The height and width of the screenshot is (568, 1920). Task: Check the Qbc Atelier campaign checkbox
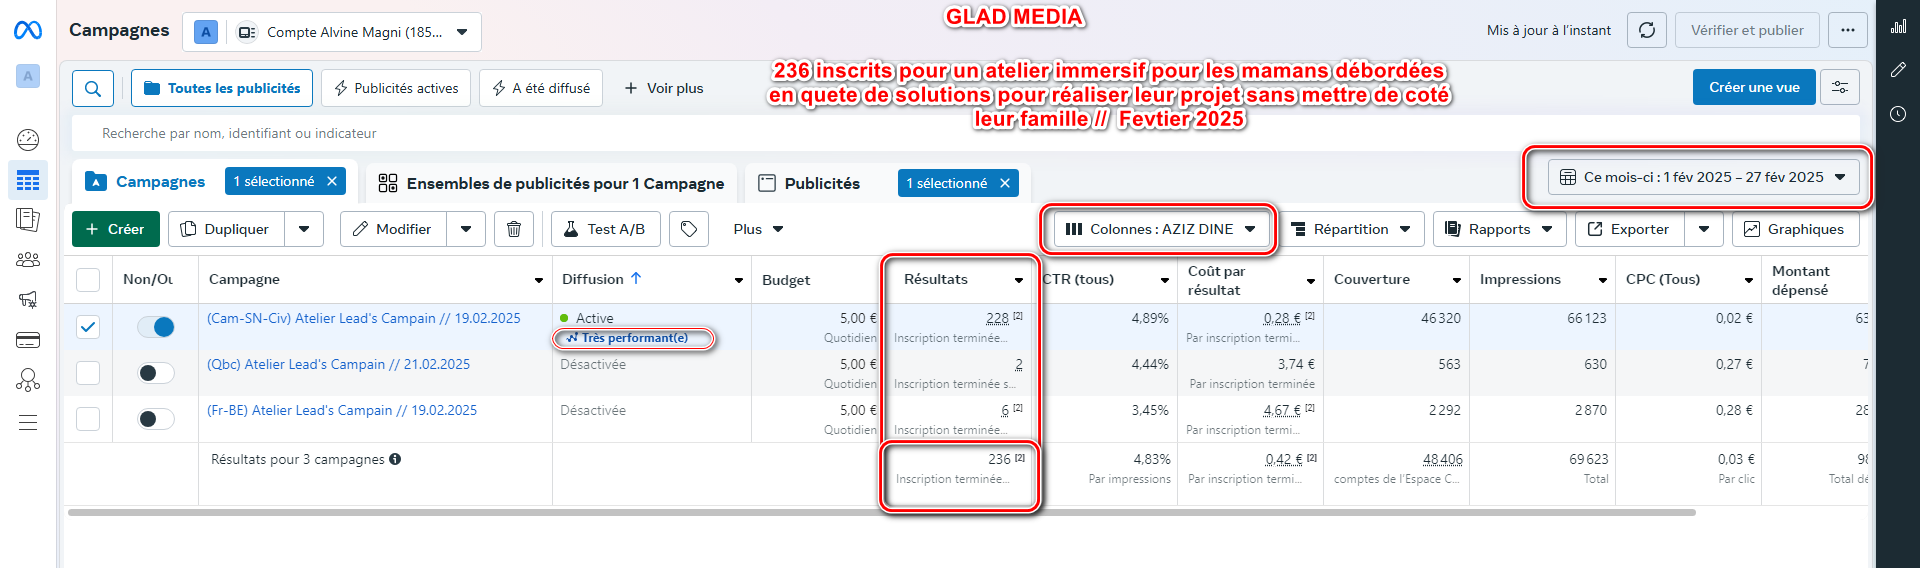pyautogui.click(x=88, y=372)
